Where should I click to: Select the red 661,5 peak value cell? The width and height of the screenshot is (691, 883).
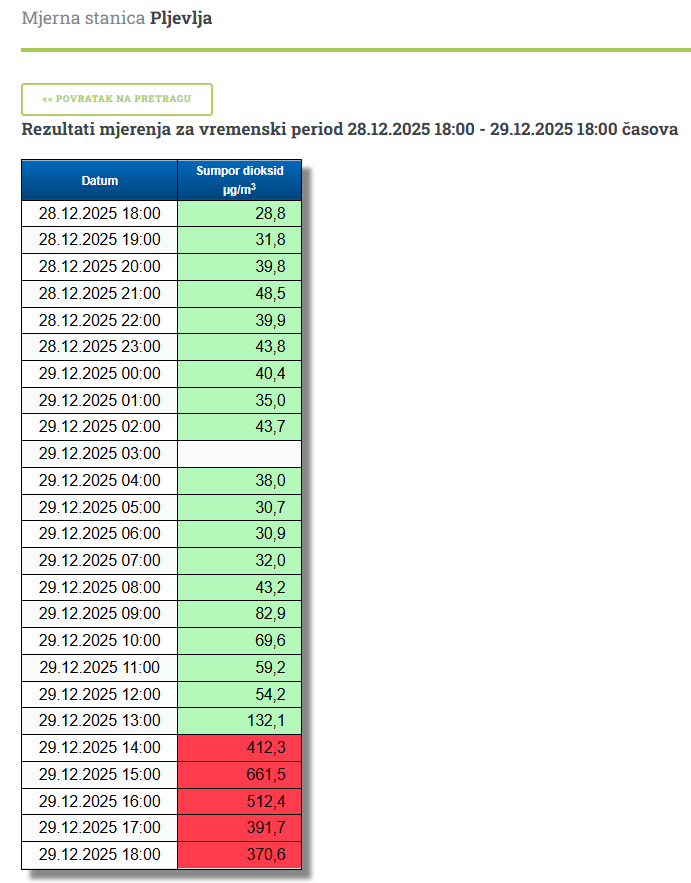(239, 774)
